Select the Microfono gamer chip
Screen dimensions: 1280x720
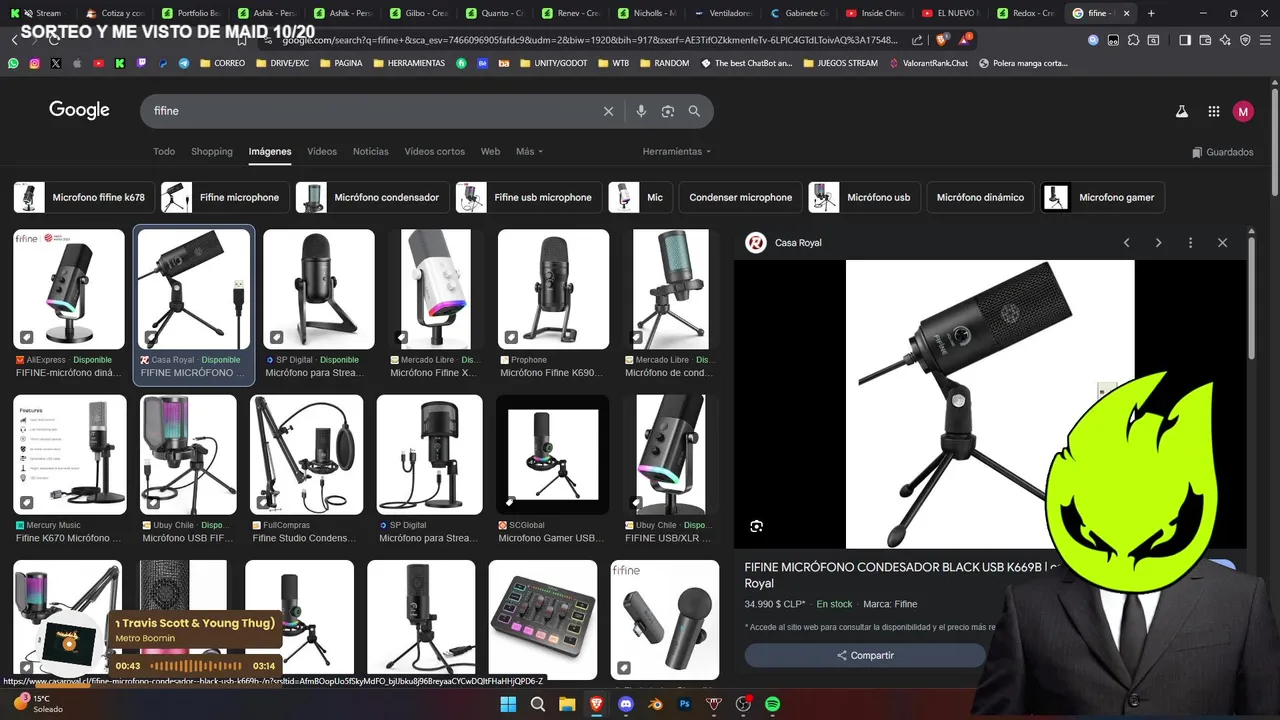tap(1102, 197)
